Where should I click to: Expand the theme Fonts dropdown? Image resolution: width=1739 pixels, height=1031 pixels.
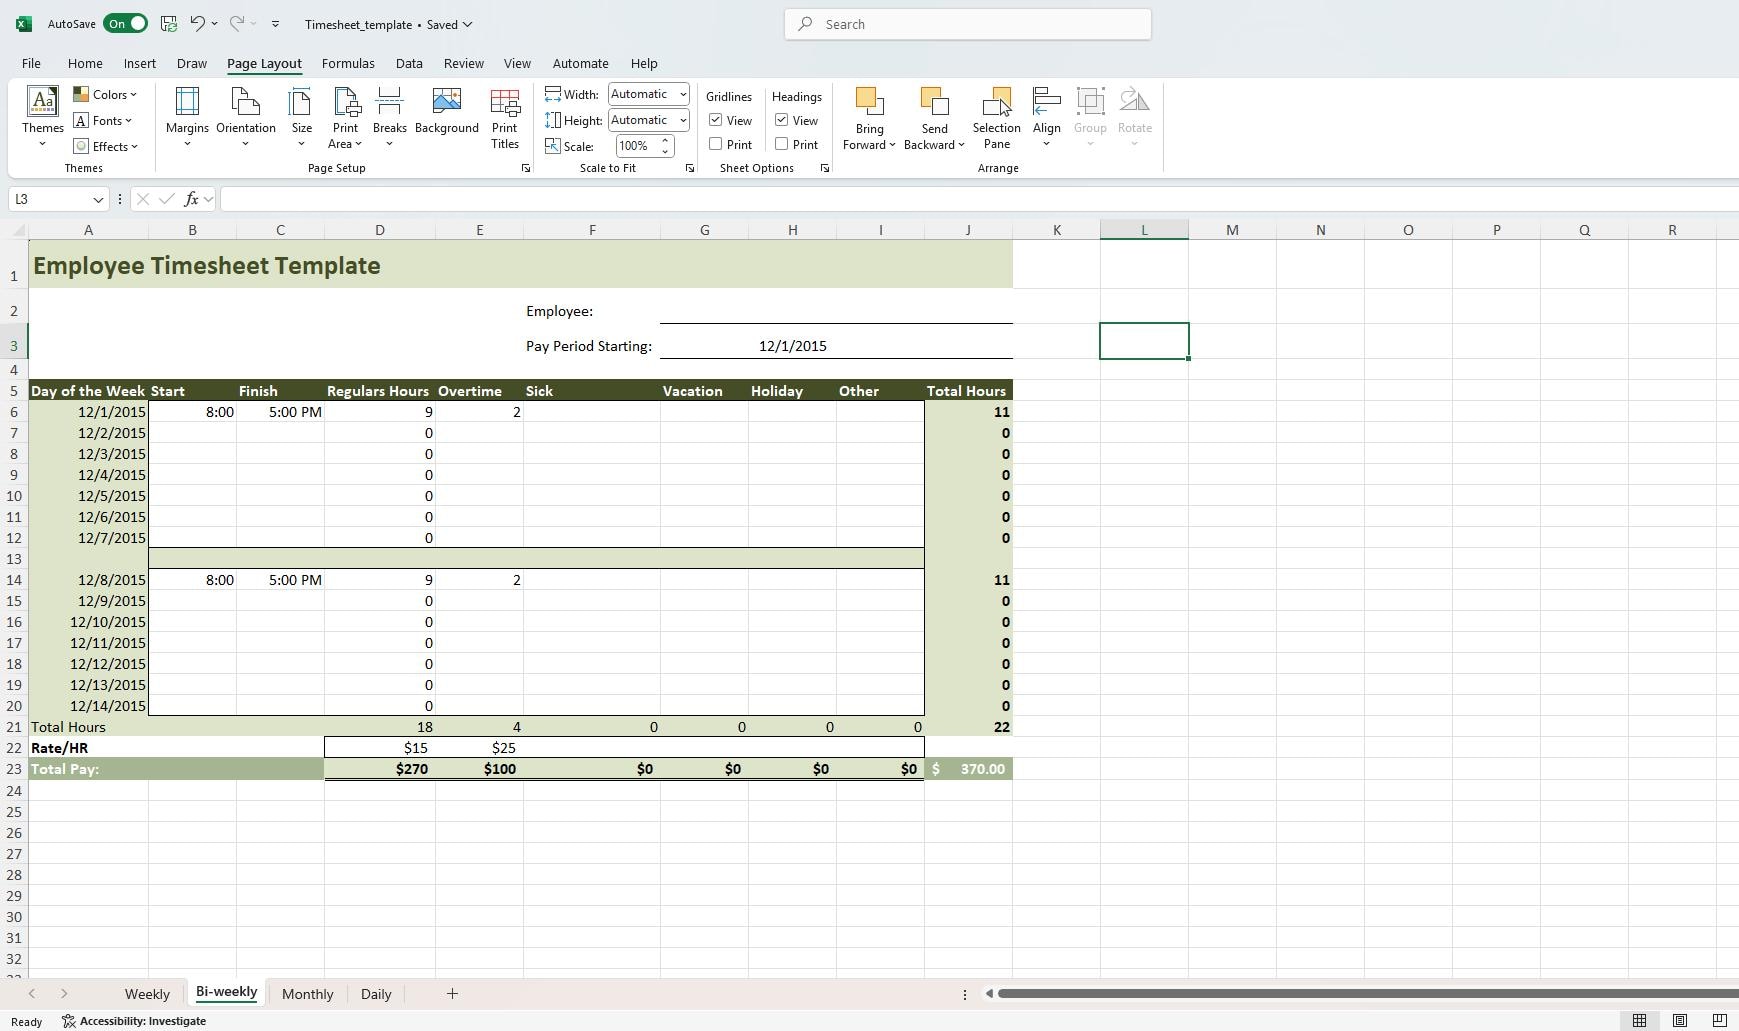click(103, 121)
